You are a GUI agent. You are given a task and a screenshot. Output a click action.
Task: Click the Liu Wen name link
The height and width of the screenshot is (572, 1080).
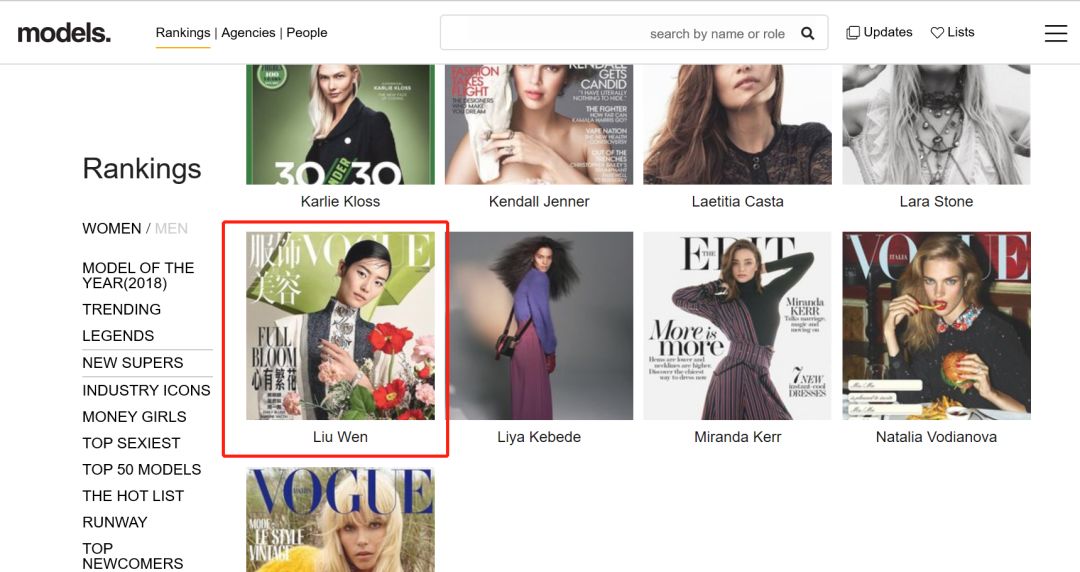340,437
